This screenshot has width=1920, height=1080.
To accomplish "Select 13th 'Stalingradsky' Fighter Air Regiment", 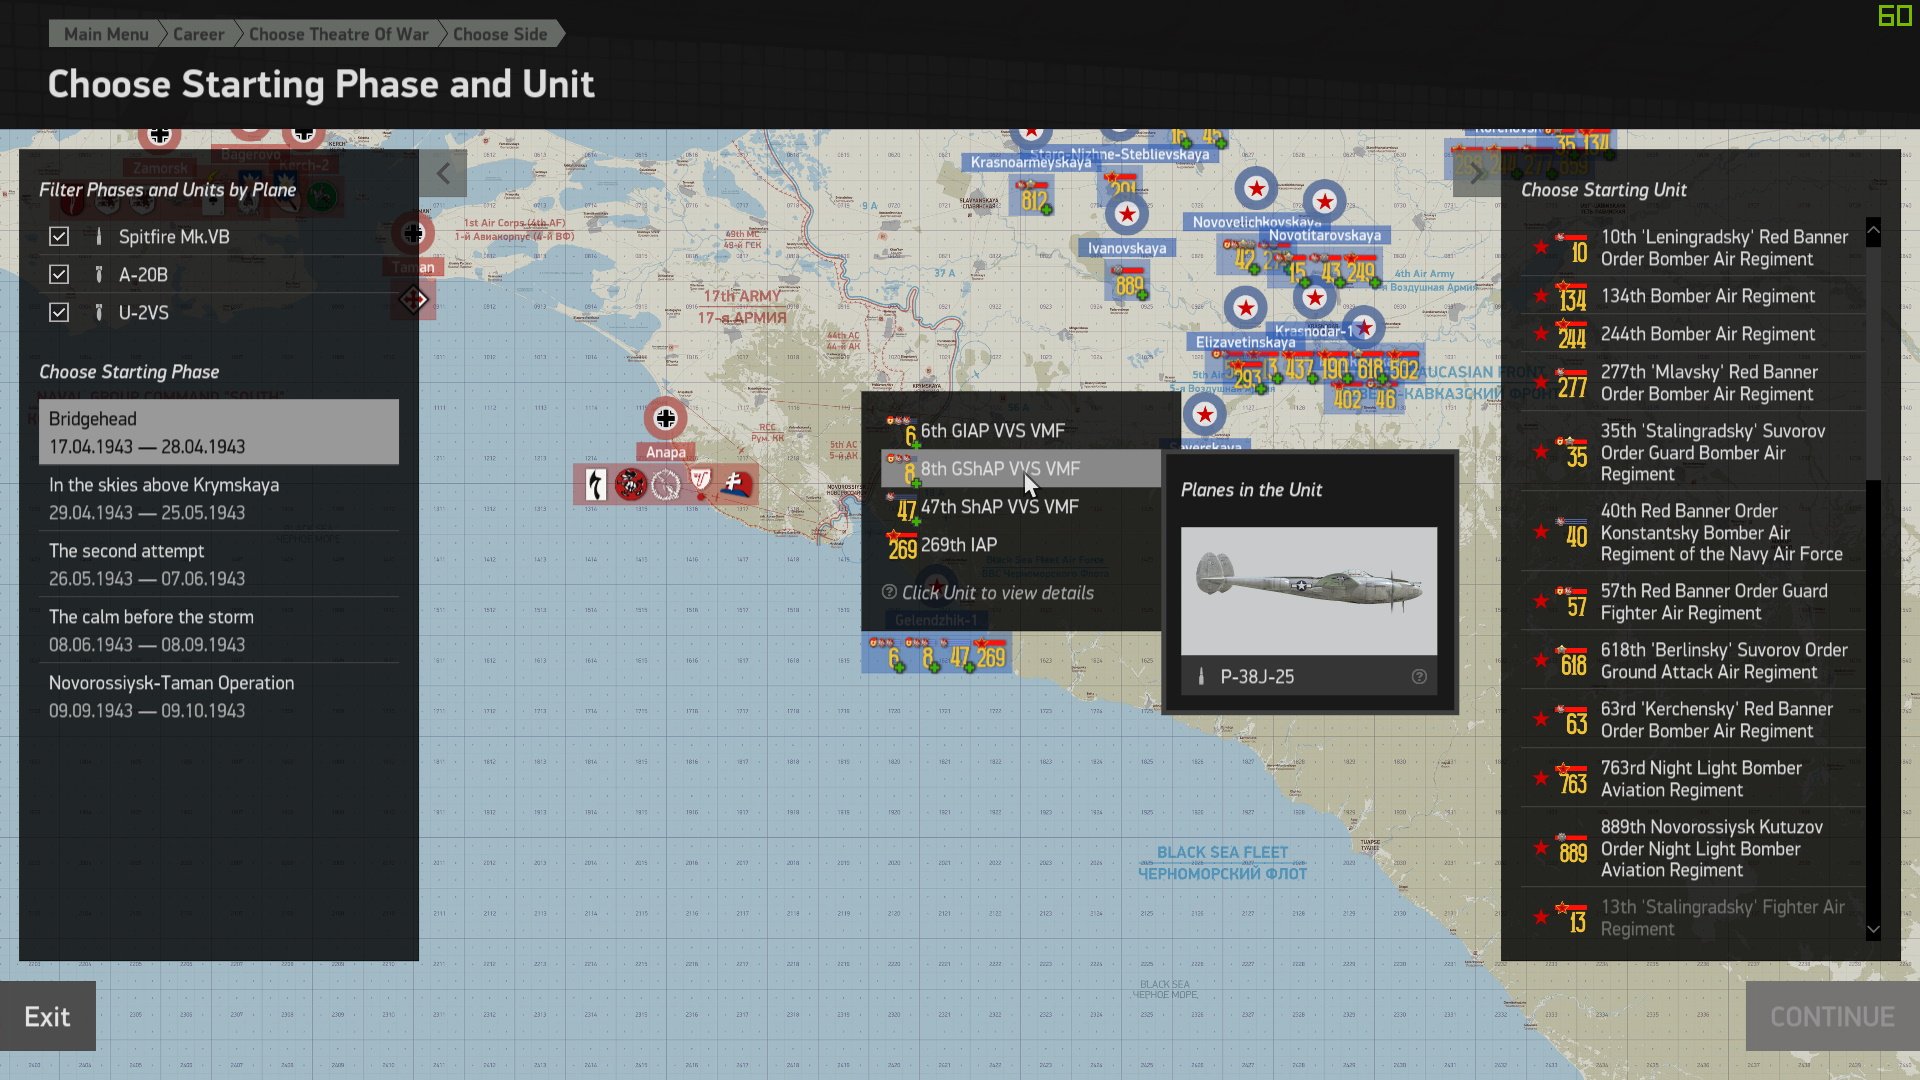I will [1692, 917].
